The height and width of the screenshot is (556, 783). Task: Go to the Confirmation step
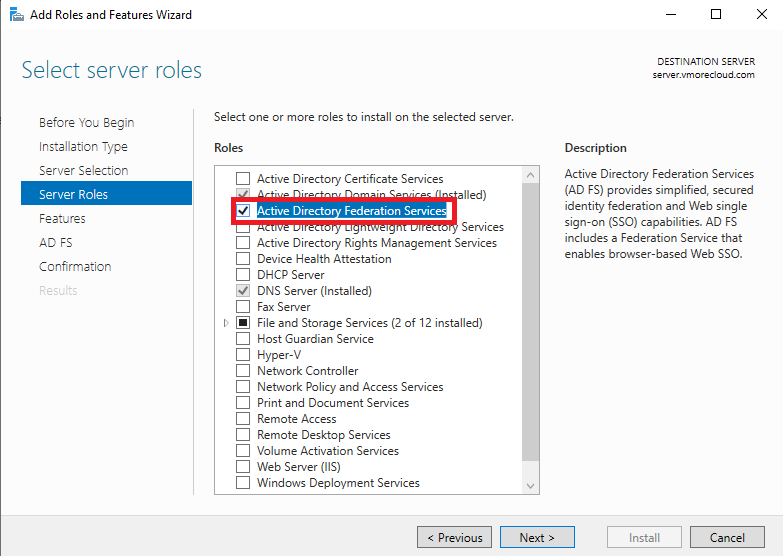pos(75,266)
